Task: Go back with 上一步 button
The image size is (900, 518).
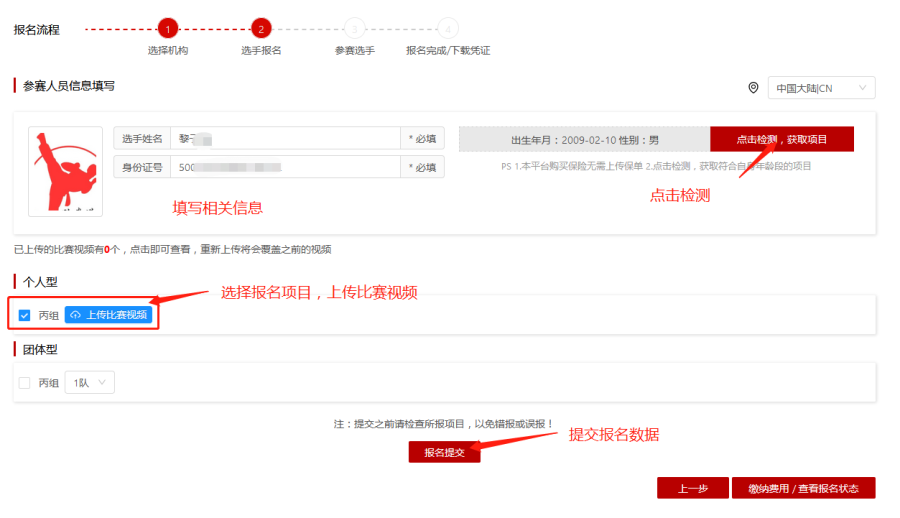Action: [x=693, y=488]
